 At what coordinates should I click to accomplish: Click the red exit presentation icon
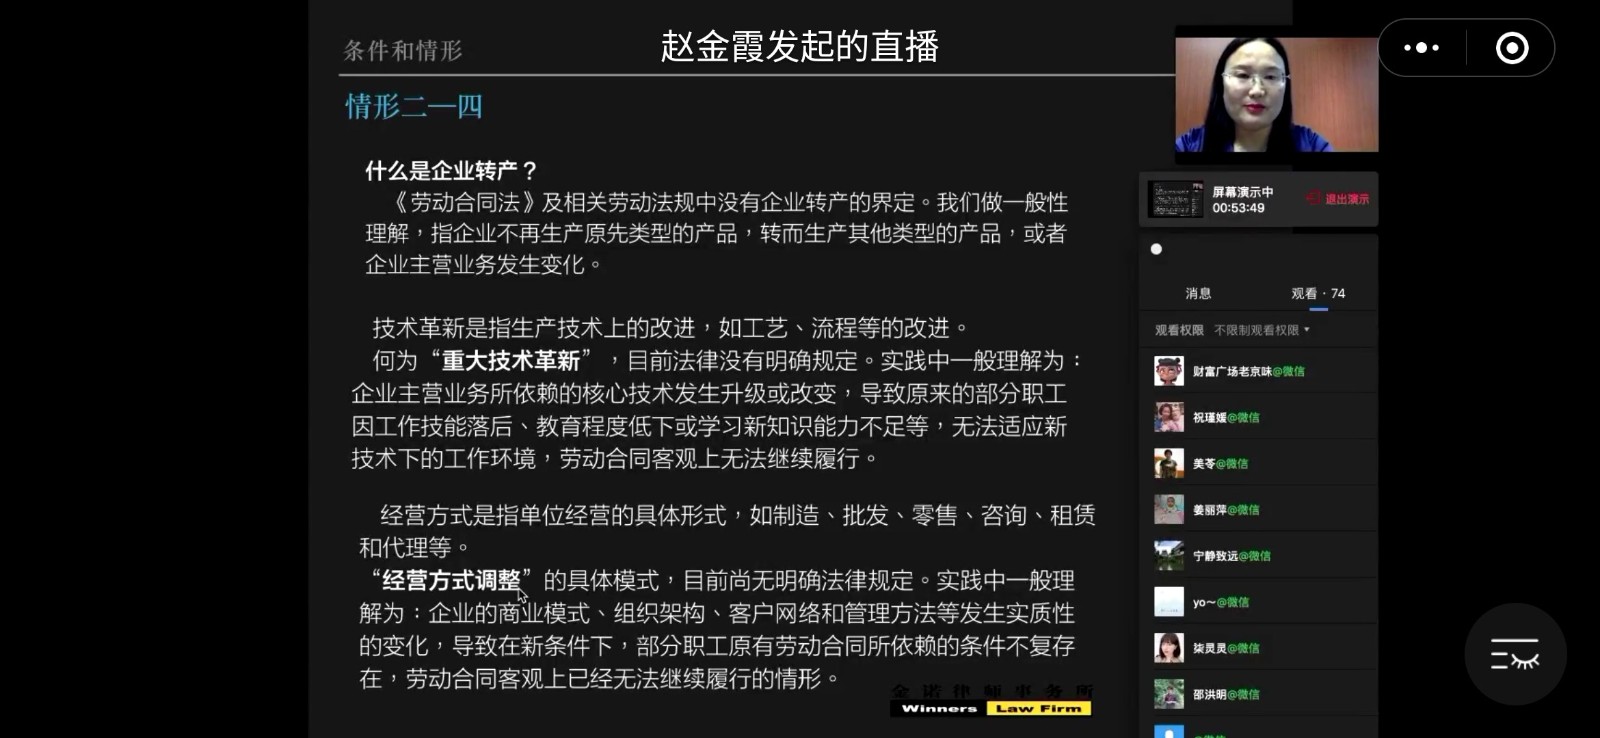[1313, 198]
